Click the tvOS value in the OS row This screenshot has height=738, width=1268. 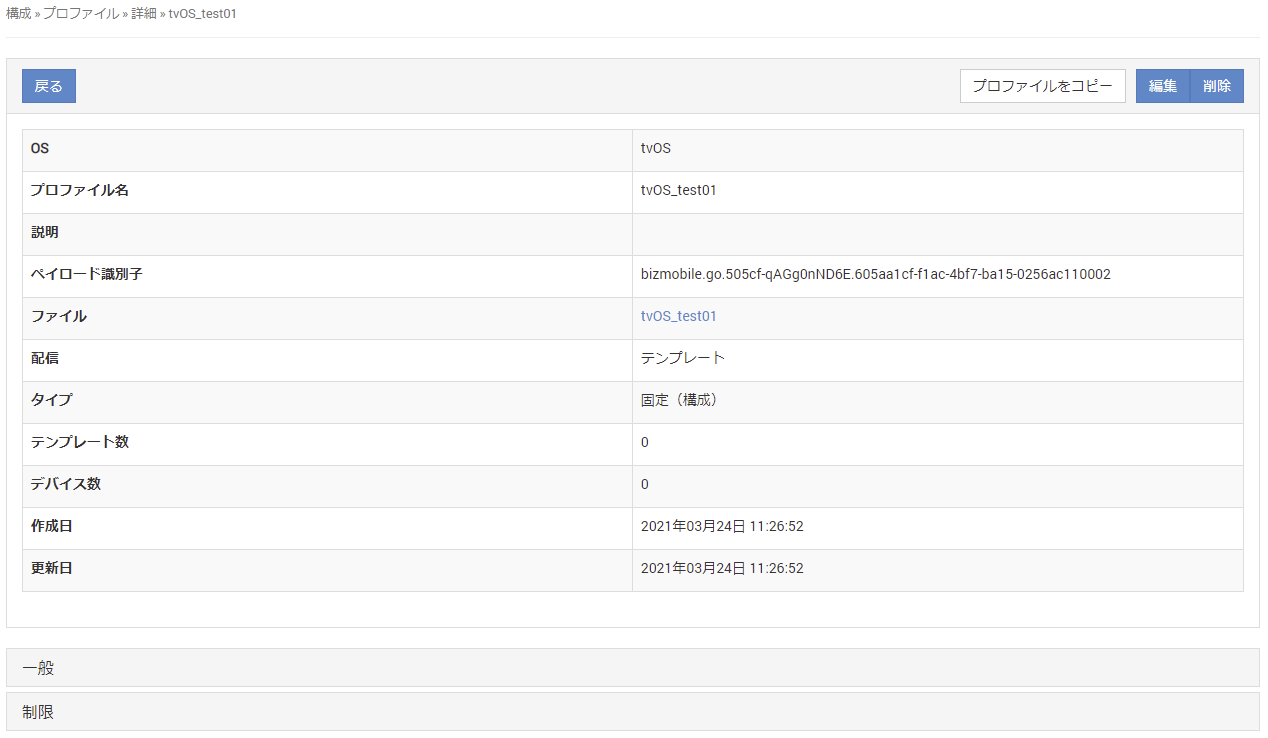(x=656, y=148)
